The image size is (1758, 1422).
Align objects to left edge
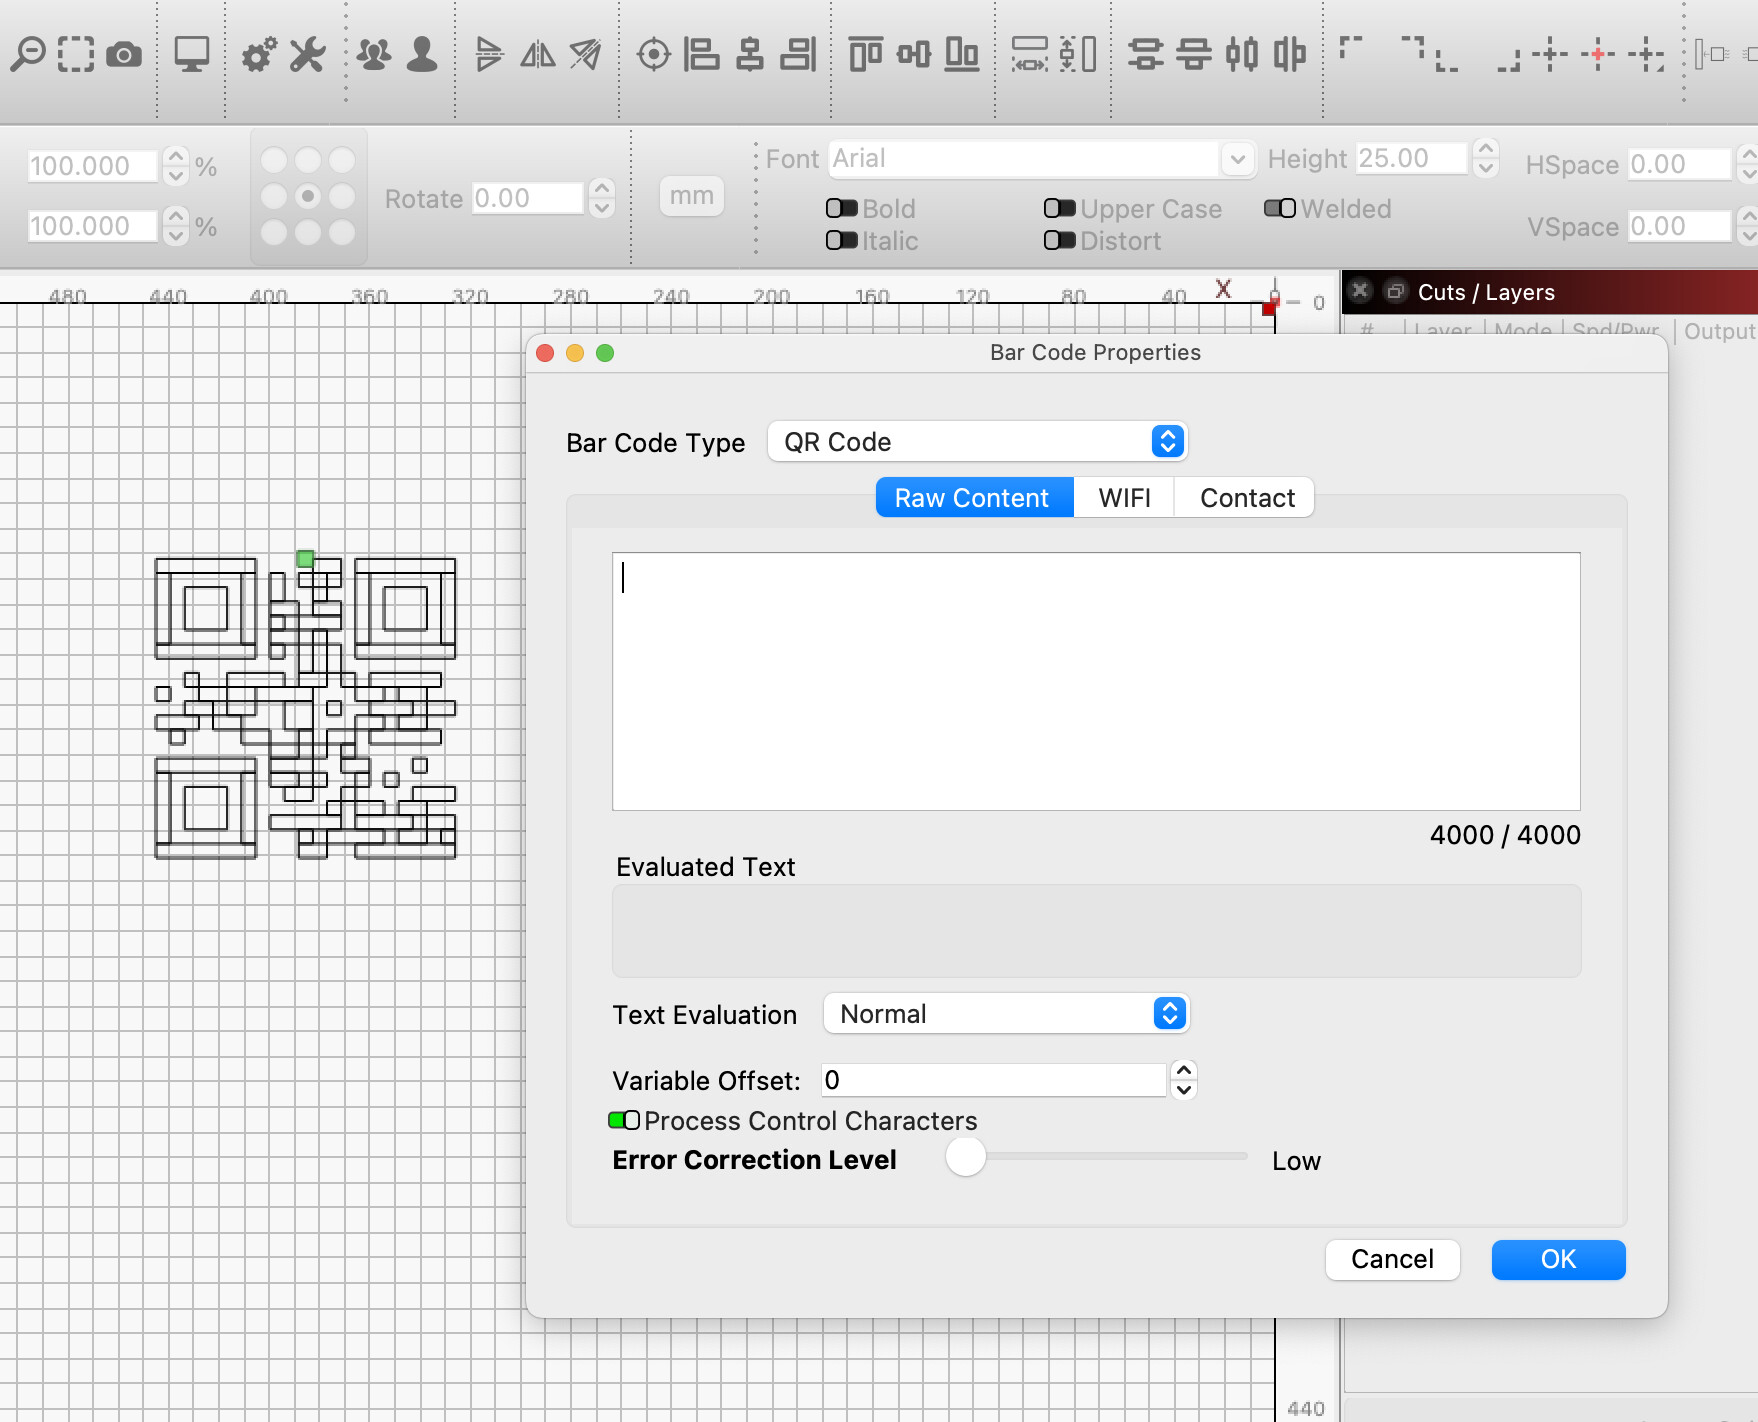(702, 54)
